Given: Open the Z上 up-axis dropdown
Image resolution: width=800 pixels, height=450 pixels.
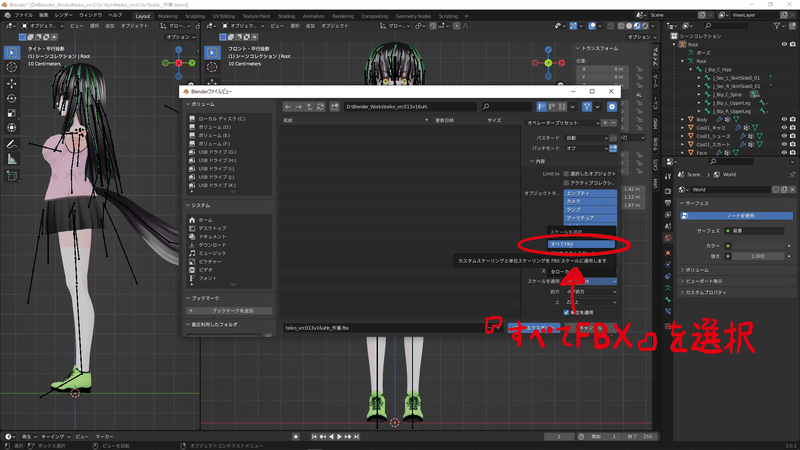Looking at the screenshot, I should tap(590, 303).
